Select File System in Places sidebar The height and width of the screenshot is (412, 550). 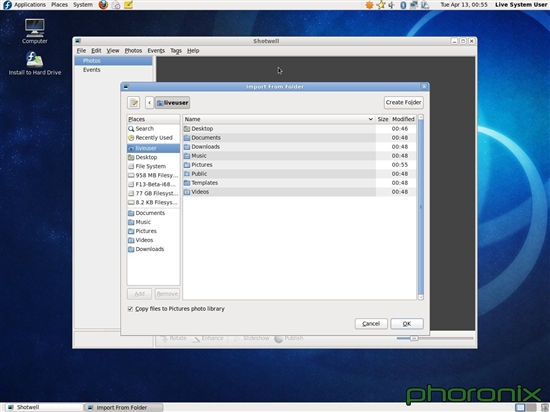(153, 167)
